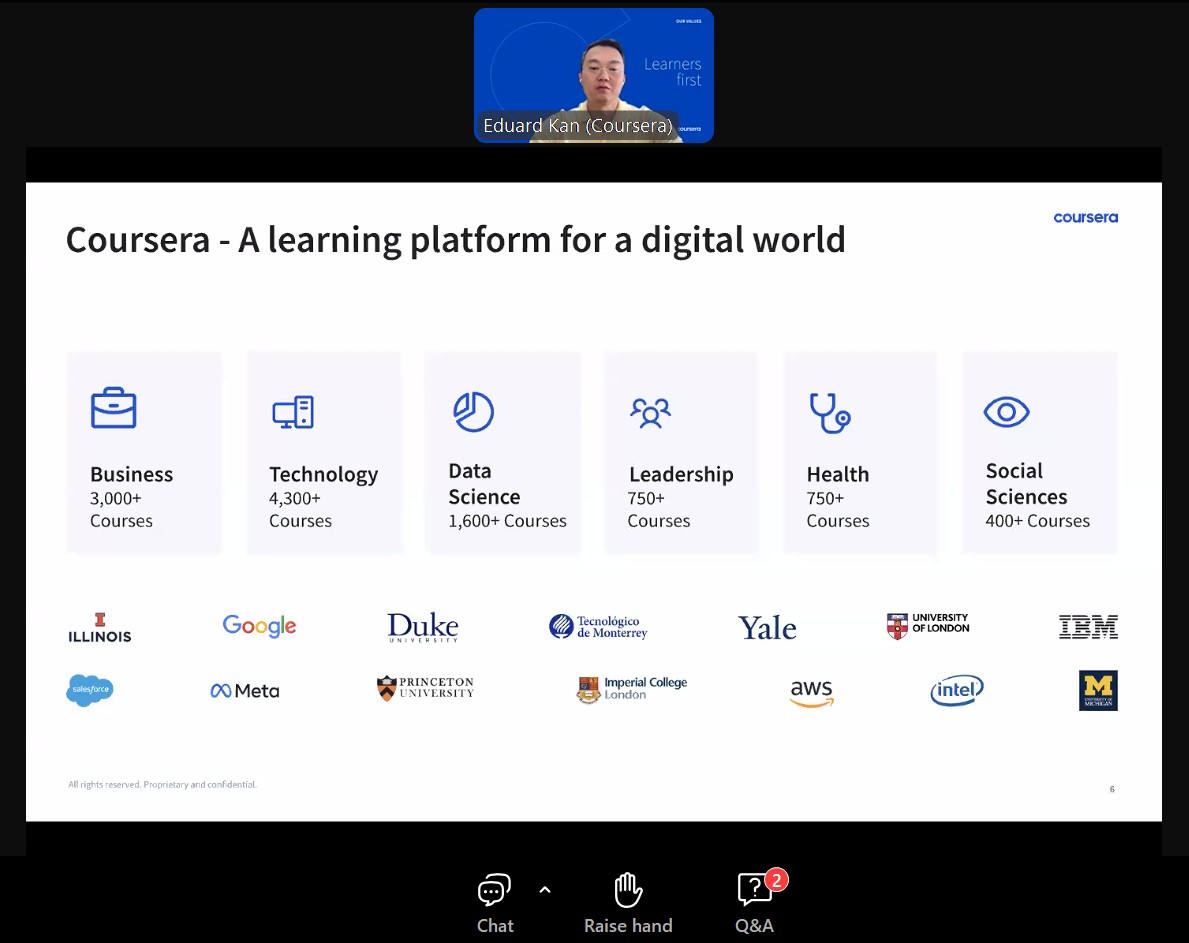Click the Duke University logo
The height and width of the screenshot is (943, 1189).
423,628
